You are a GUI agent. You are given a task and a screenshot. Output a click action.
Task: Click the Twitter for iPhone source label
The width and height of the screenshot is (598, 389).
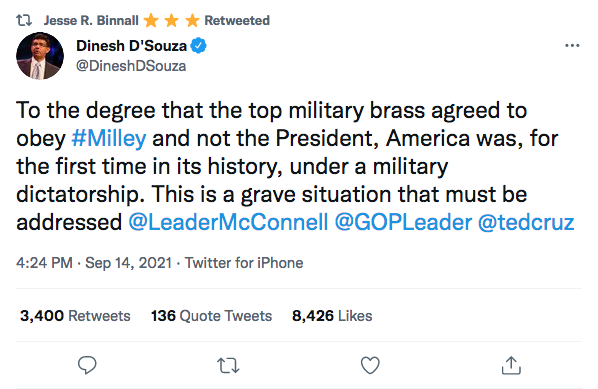point(244,263)
